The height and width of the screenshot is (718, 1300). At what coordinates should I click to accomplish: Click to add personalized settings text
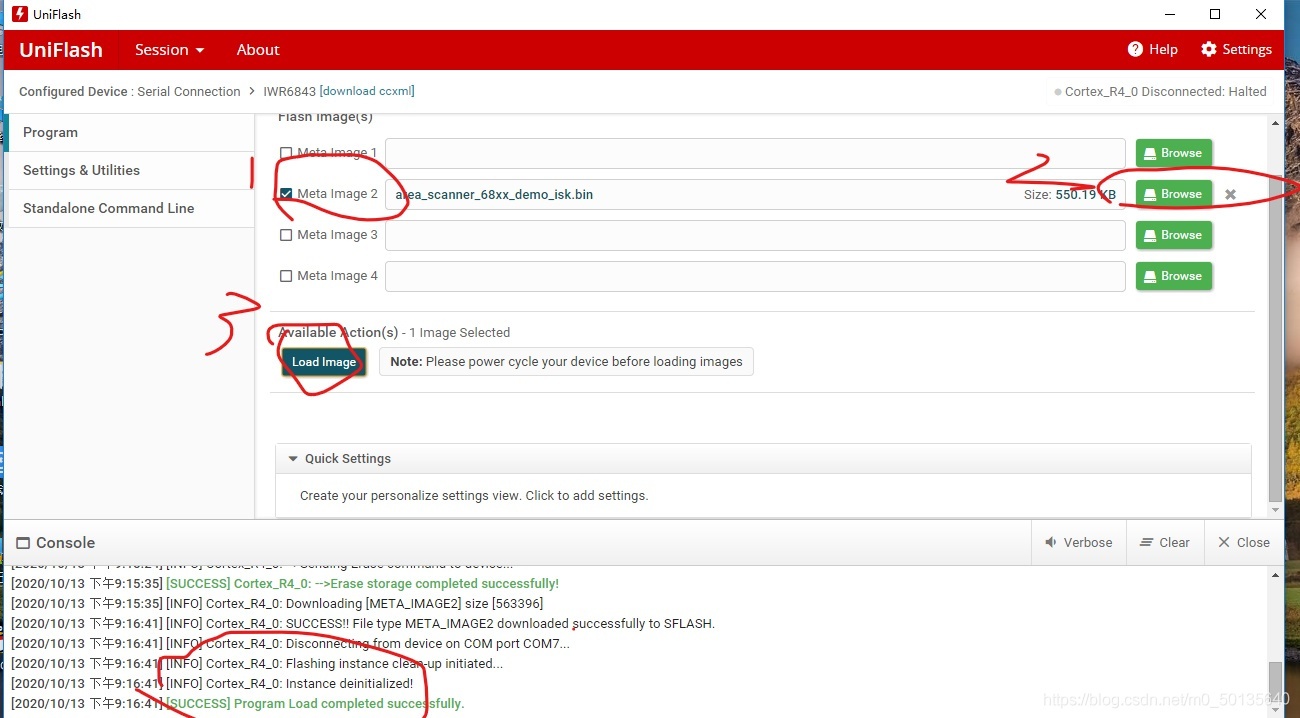(474, 495)
